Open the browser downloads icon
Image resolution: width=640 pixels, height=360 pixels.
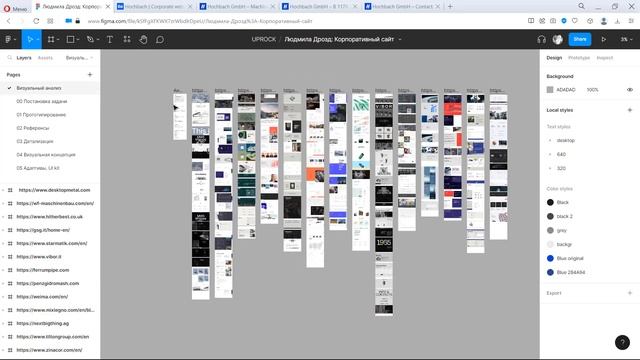coord(618,21)
